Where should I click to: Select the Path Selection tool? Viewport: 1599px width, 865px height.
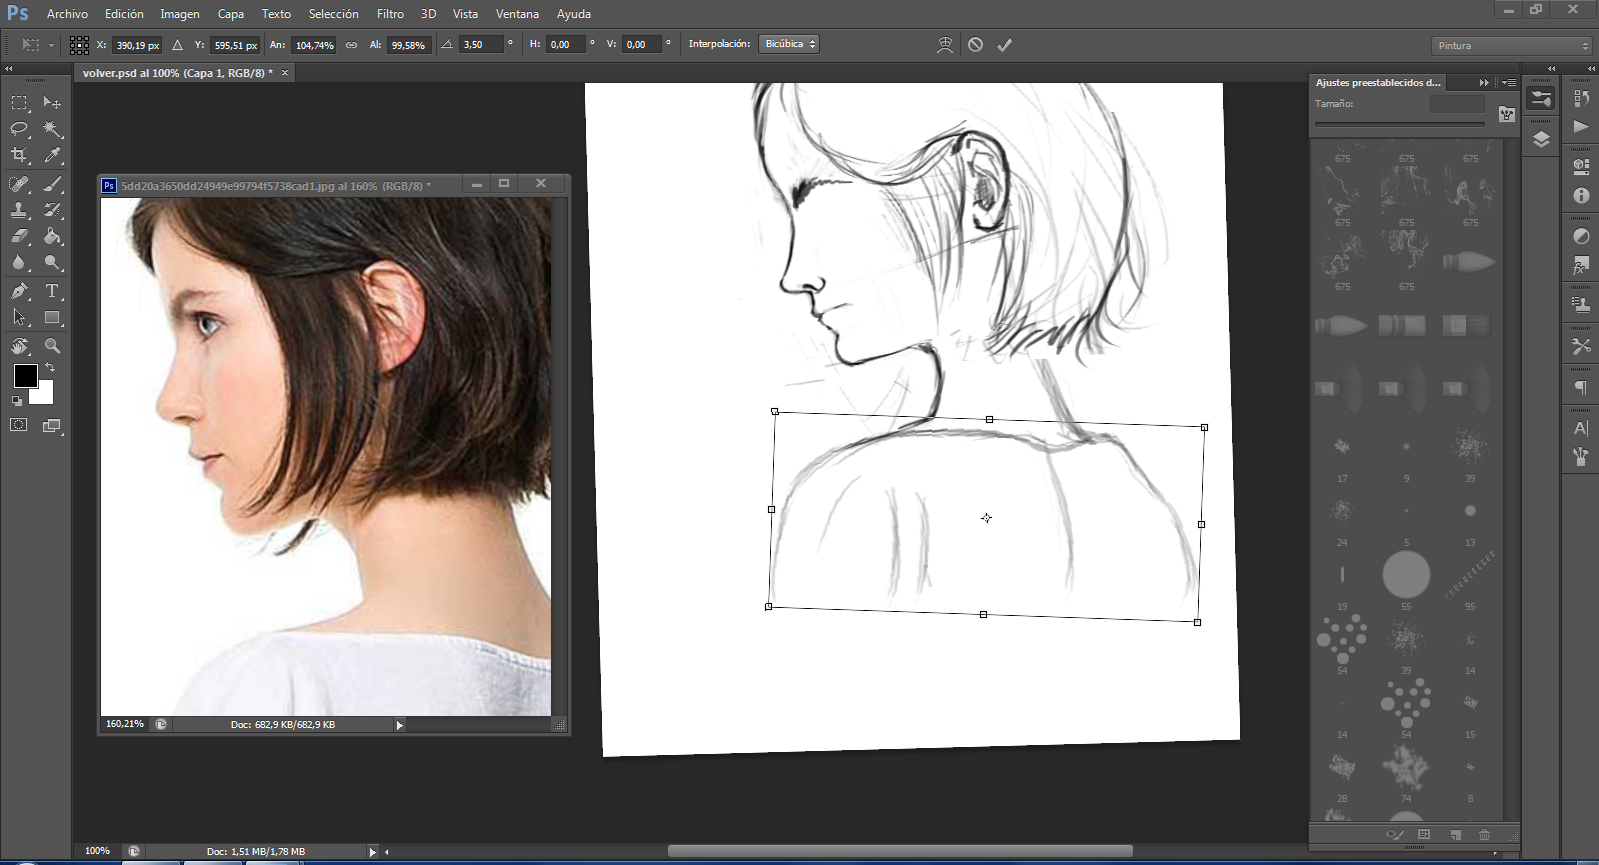tap(19, 317)
